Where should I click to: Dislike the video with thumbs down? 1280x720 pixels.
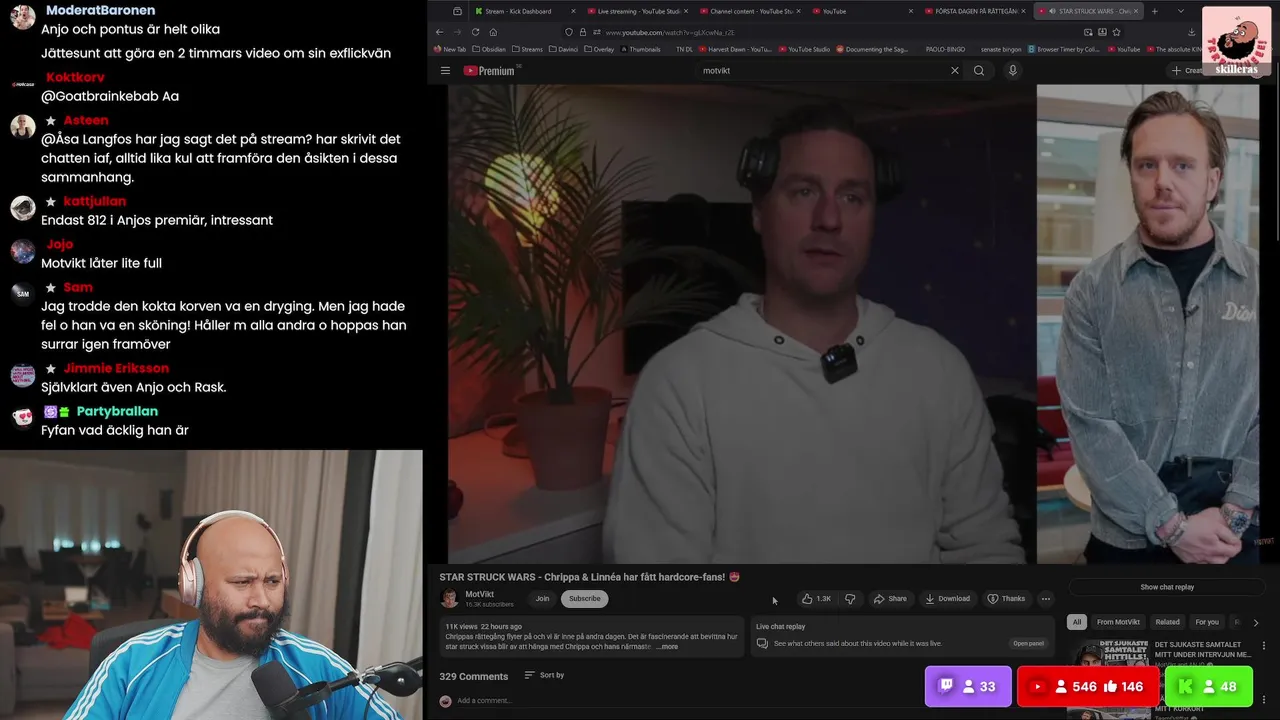[x=850, y=599]
